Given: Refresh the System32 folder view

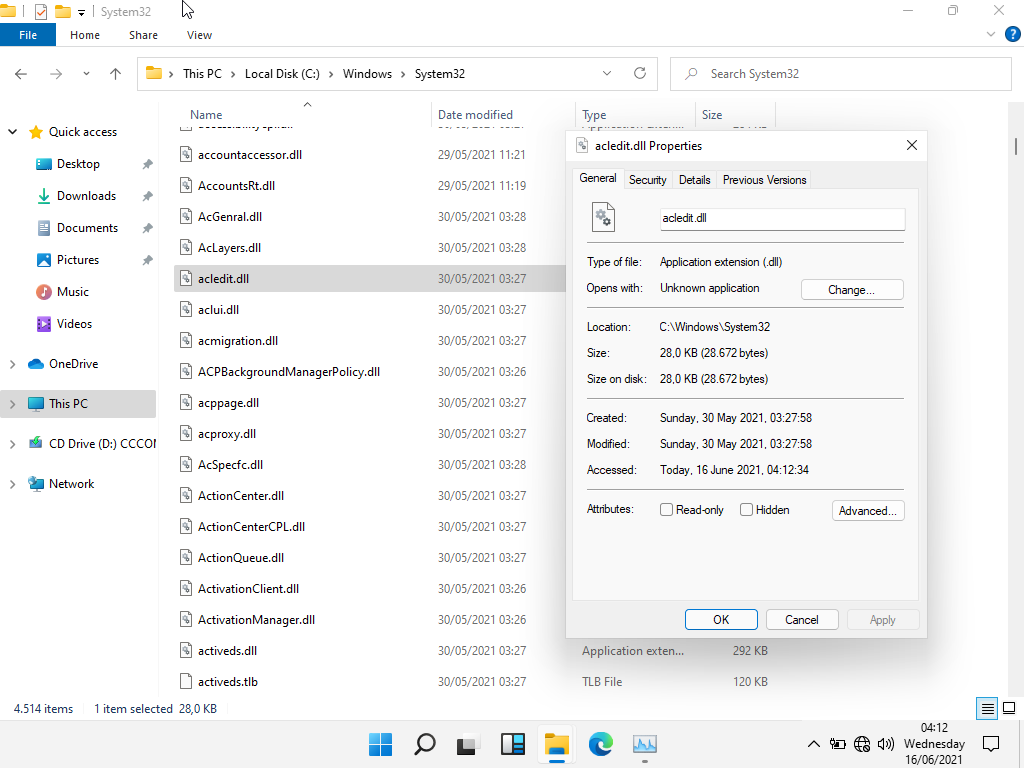Looking at the screenshot, I should 640,74.
